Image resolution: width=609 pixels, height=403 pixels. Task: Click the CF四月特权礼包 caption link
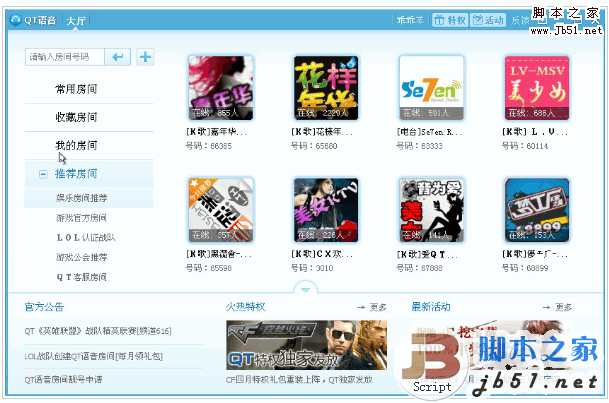(299, 380)
